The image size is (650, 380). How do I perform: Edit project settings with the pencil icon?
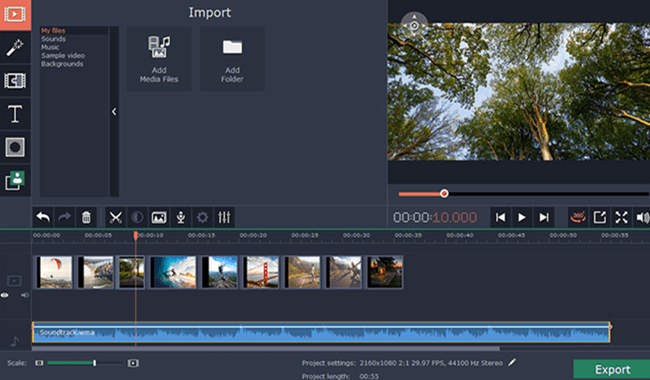click(x=512, y=363)
